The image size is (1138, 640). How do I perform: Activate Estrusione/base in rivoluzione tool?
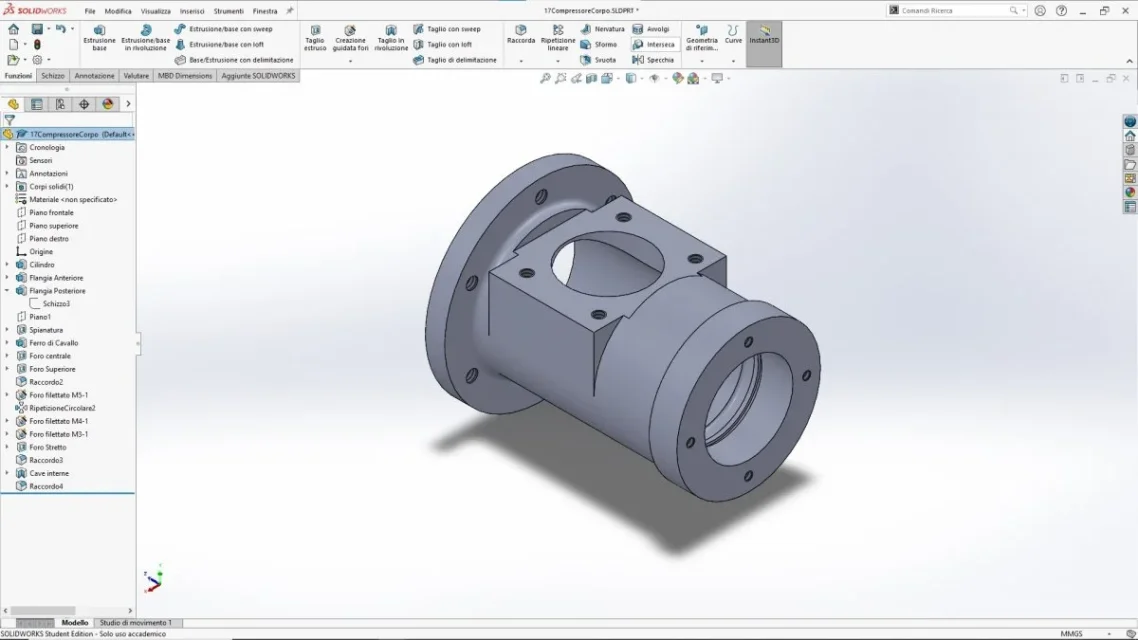tap(145, 37)
